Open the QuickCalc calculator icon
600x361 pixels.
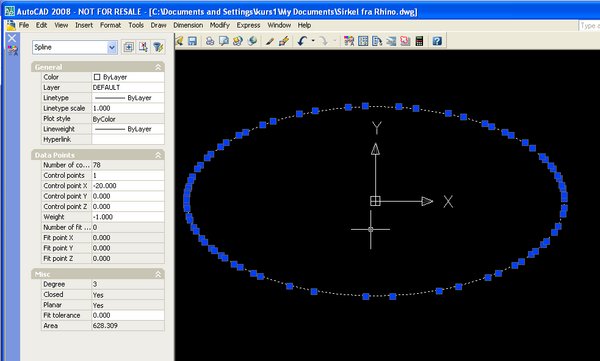click(x=419, y=41)
